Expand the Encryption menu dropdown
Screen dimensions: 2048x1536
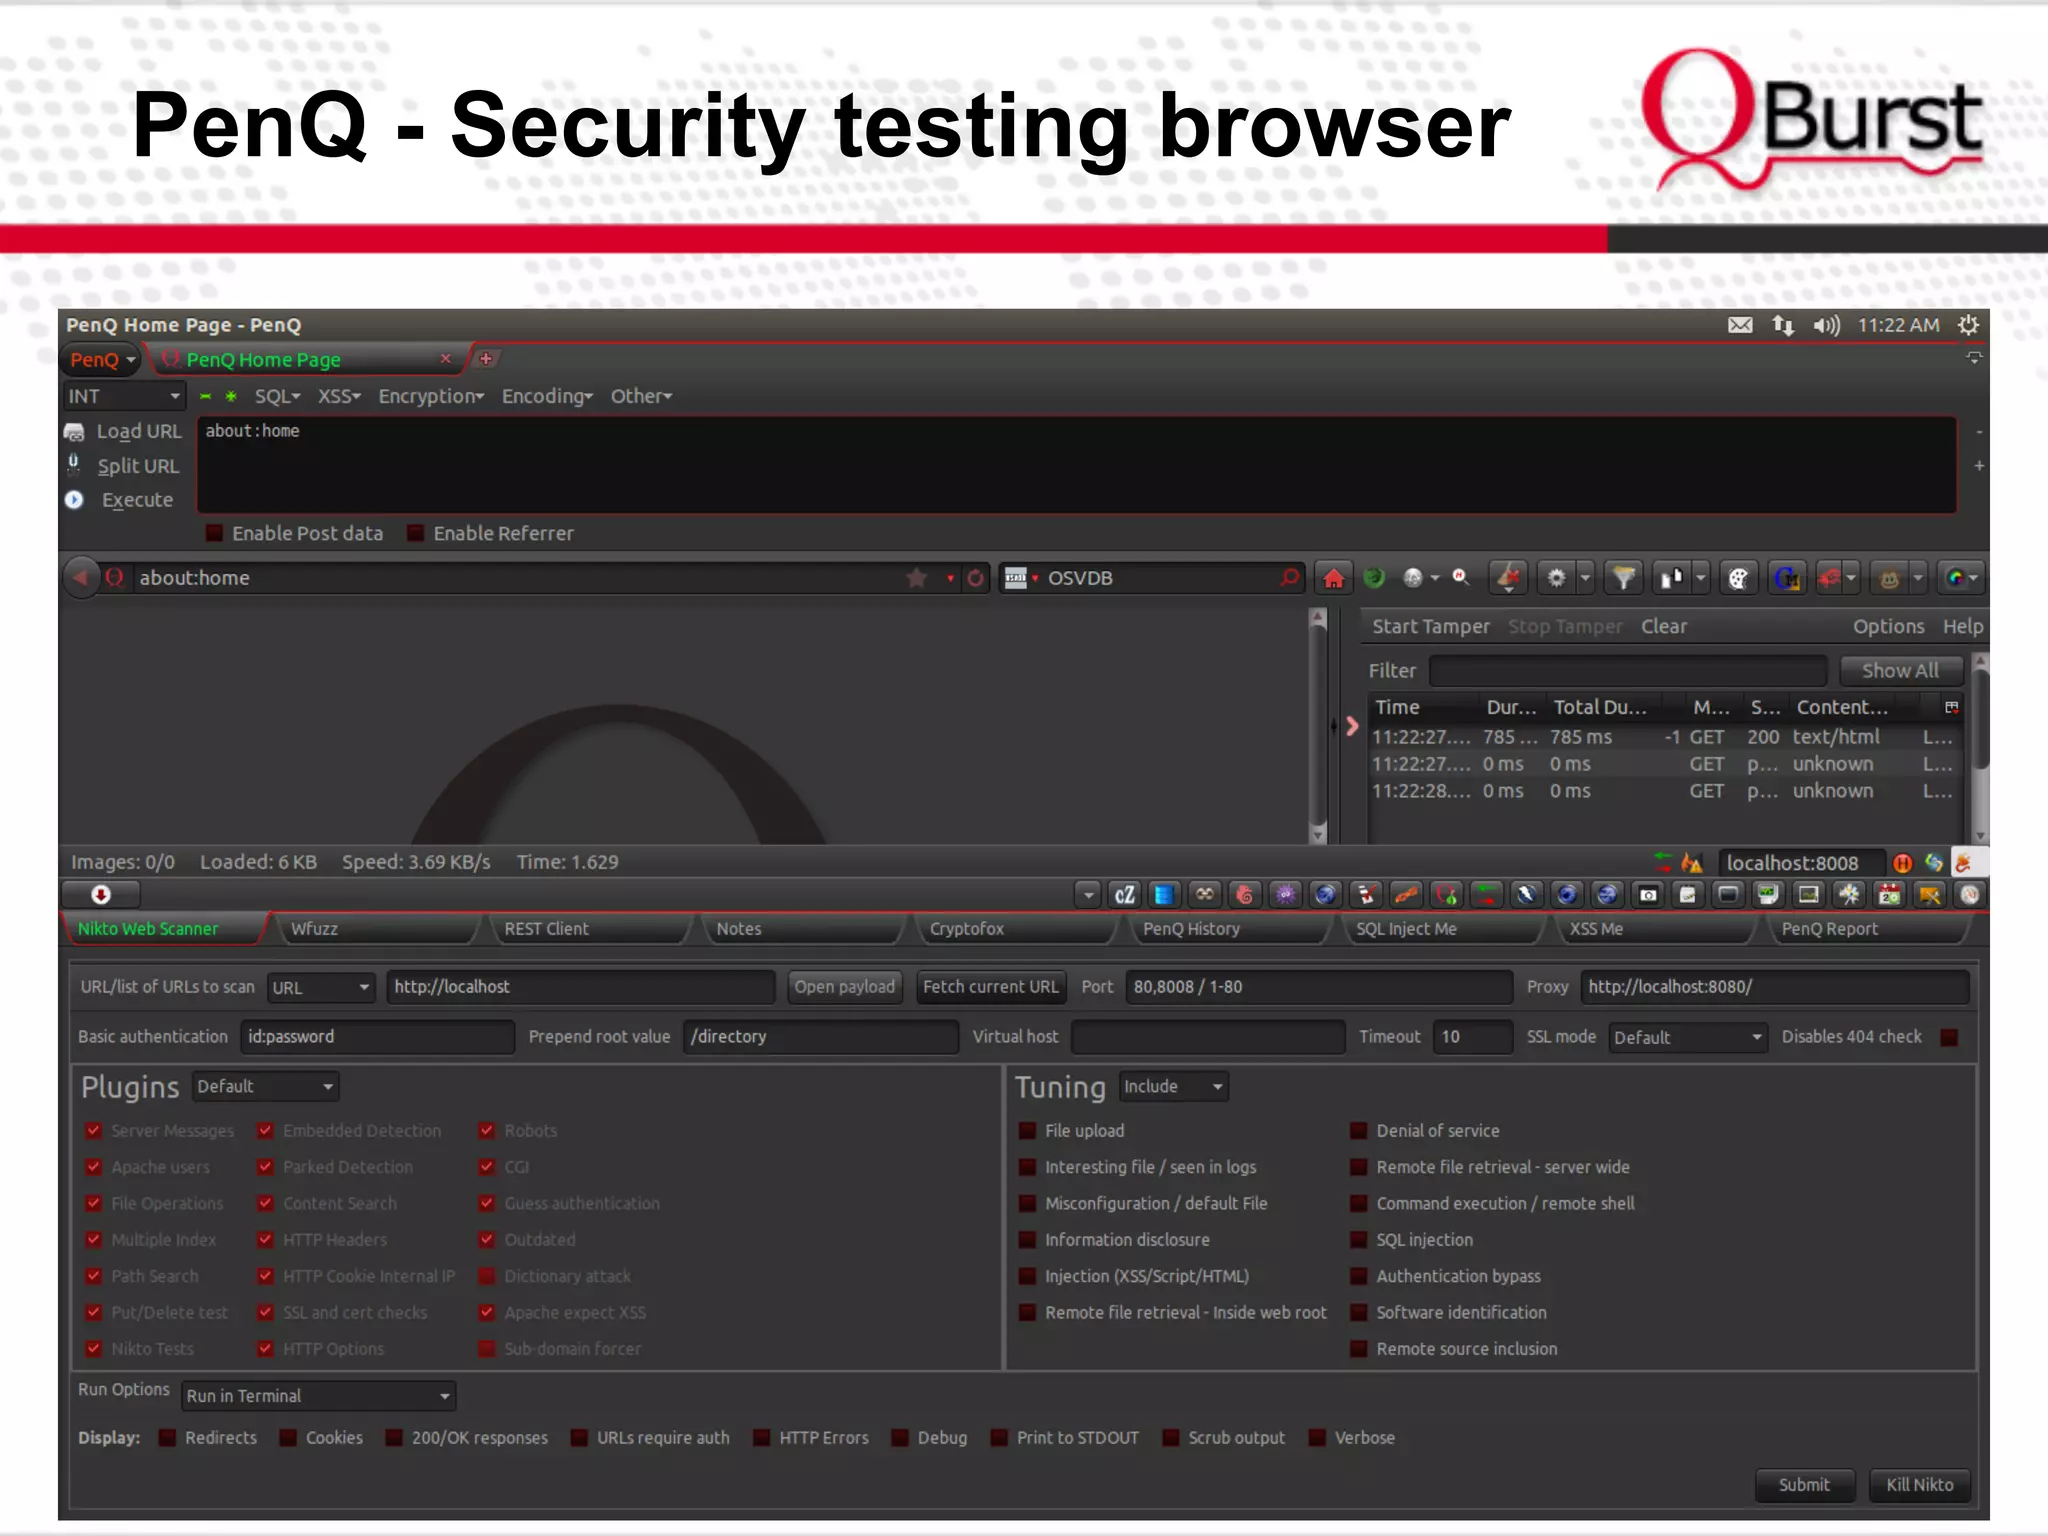(431, 397)
